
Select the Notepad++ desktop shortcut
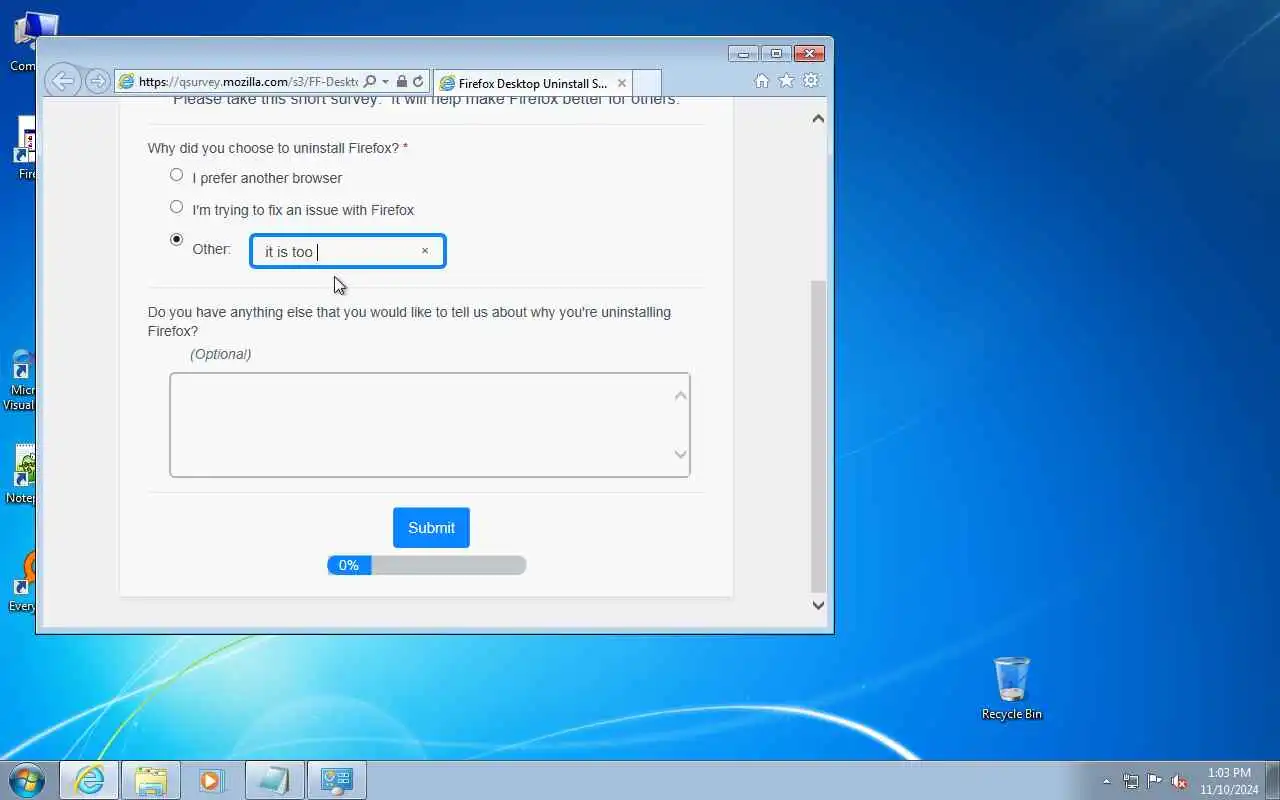[x=22, y=475]
